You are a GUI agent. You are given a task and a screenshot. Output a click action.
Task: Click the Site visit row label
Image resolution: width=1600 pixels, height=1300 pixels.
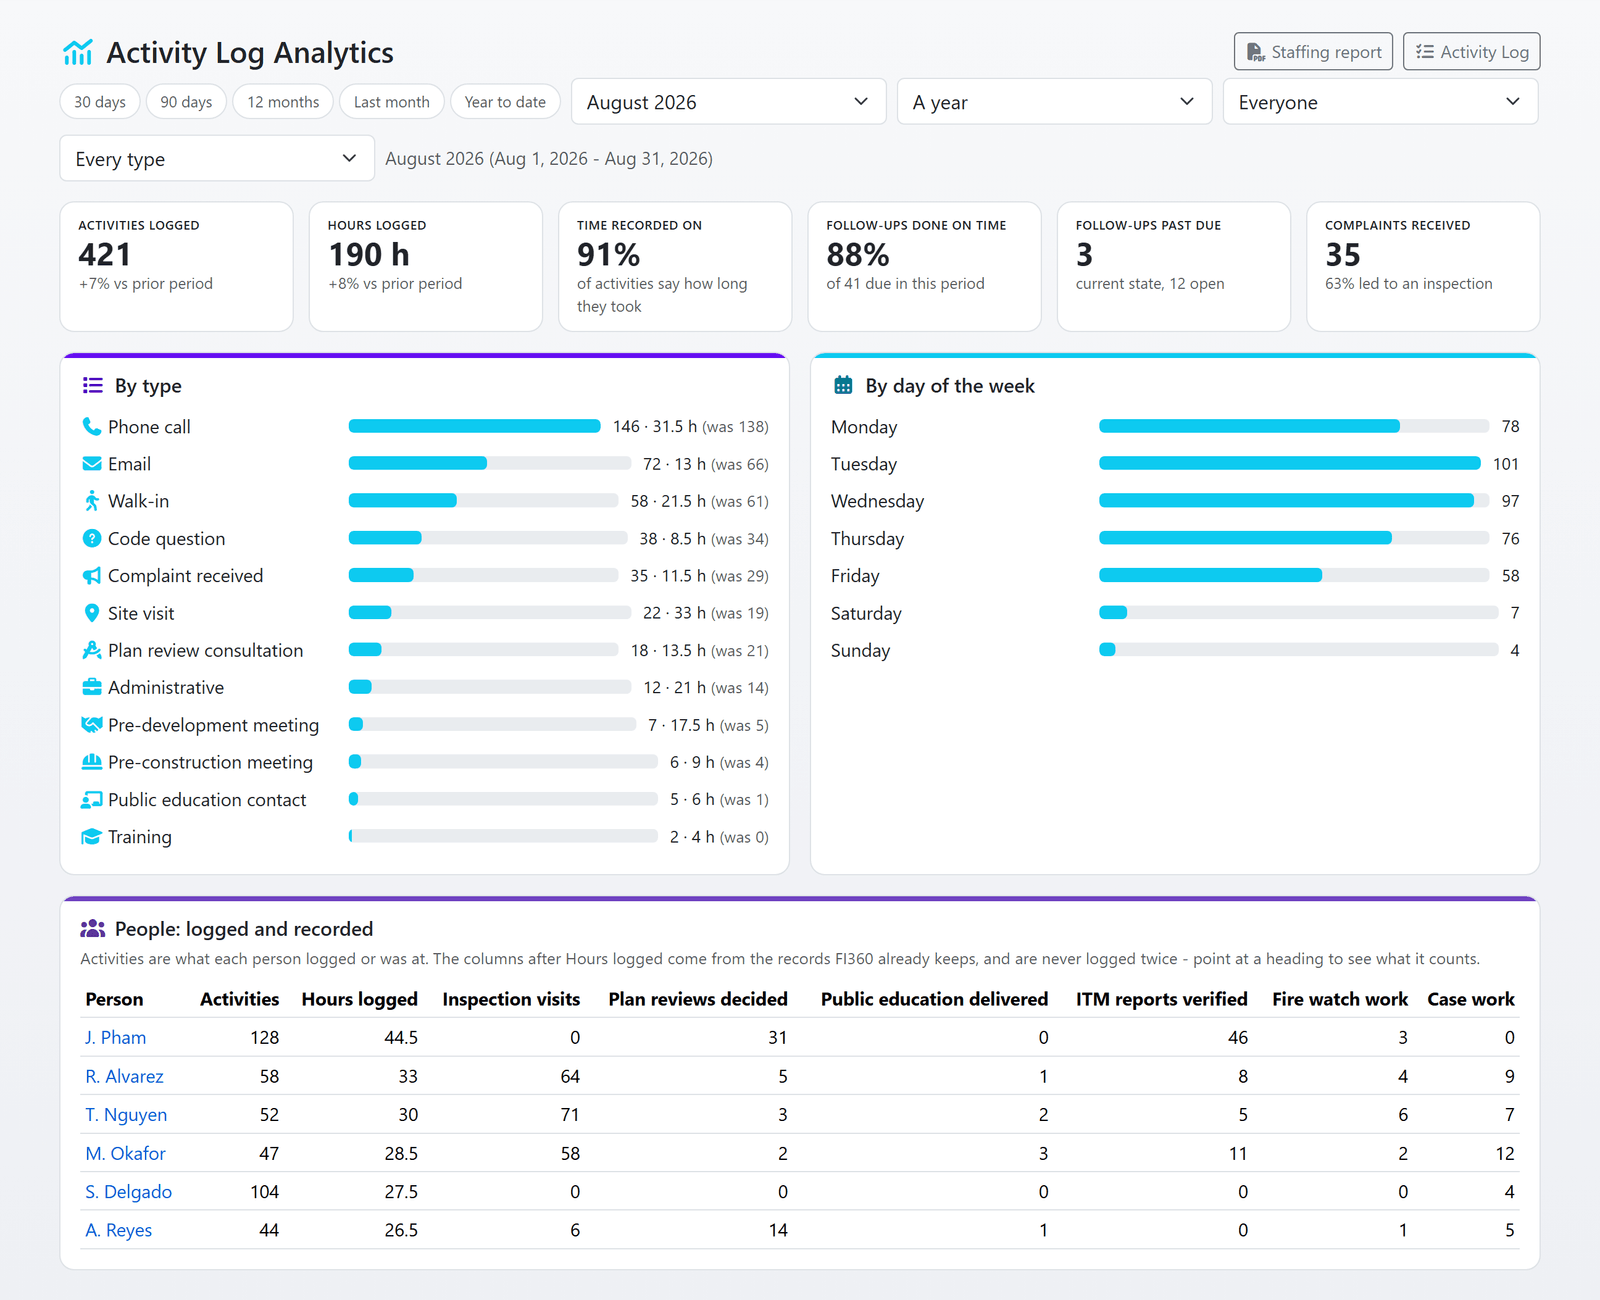point(141,613)
